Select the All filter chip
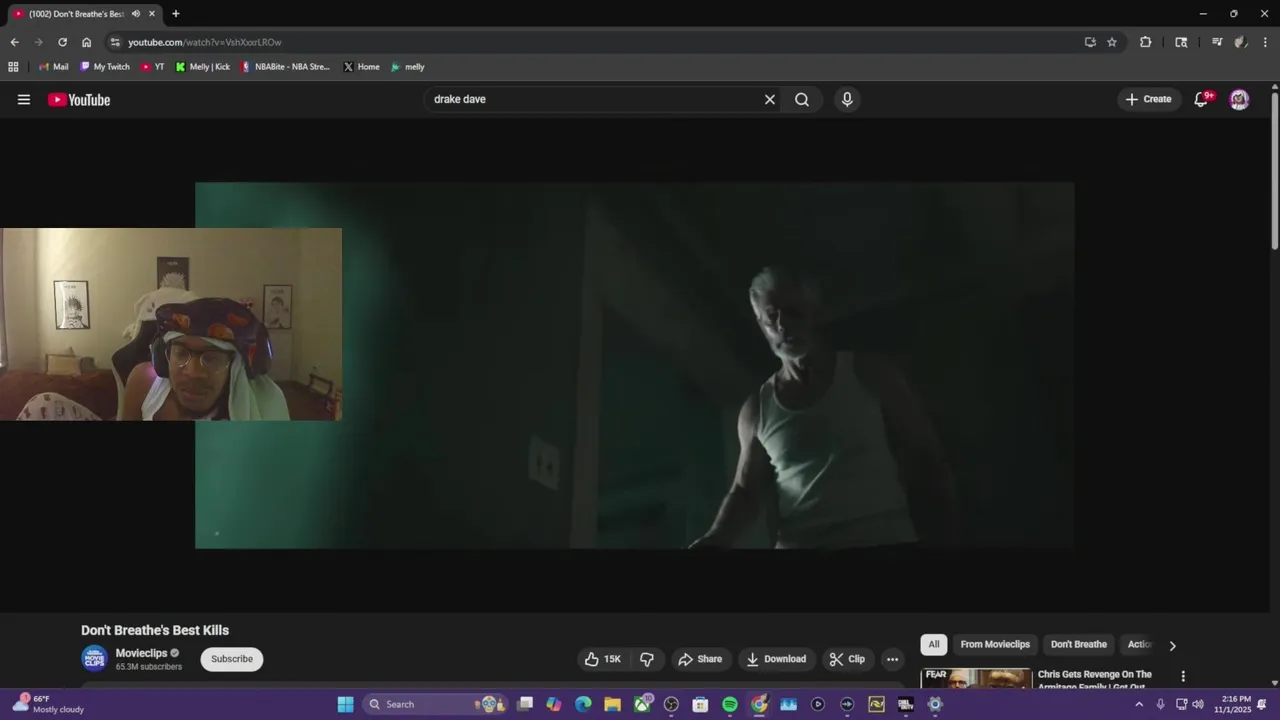Image resolution: width=1280 pixels, height=720 pixels. (x=934, y=645)
